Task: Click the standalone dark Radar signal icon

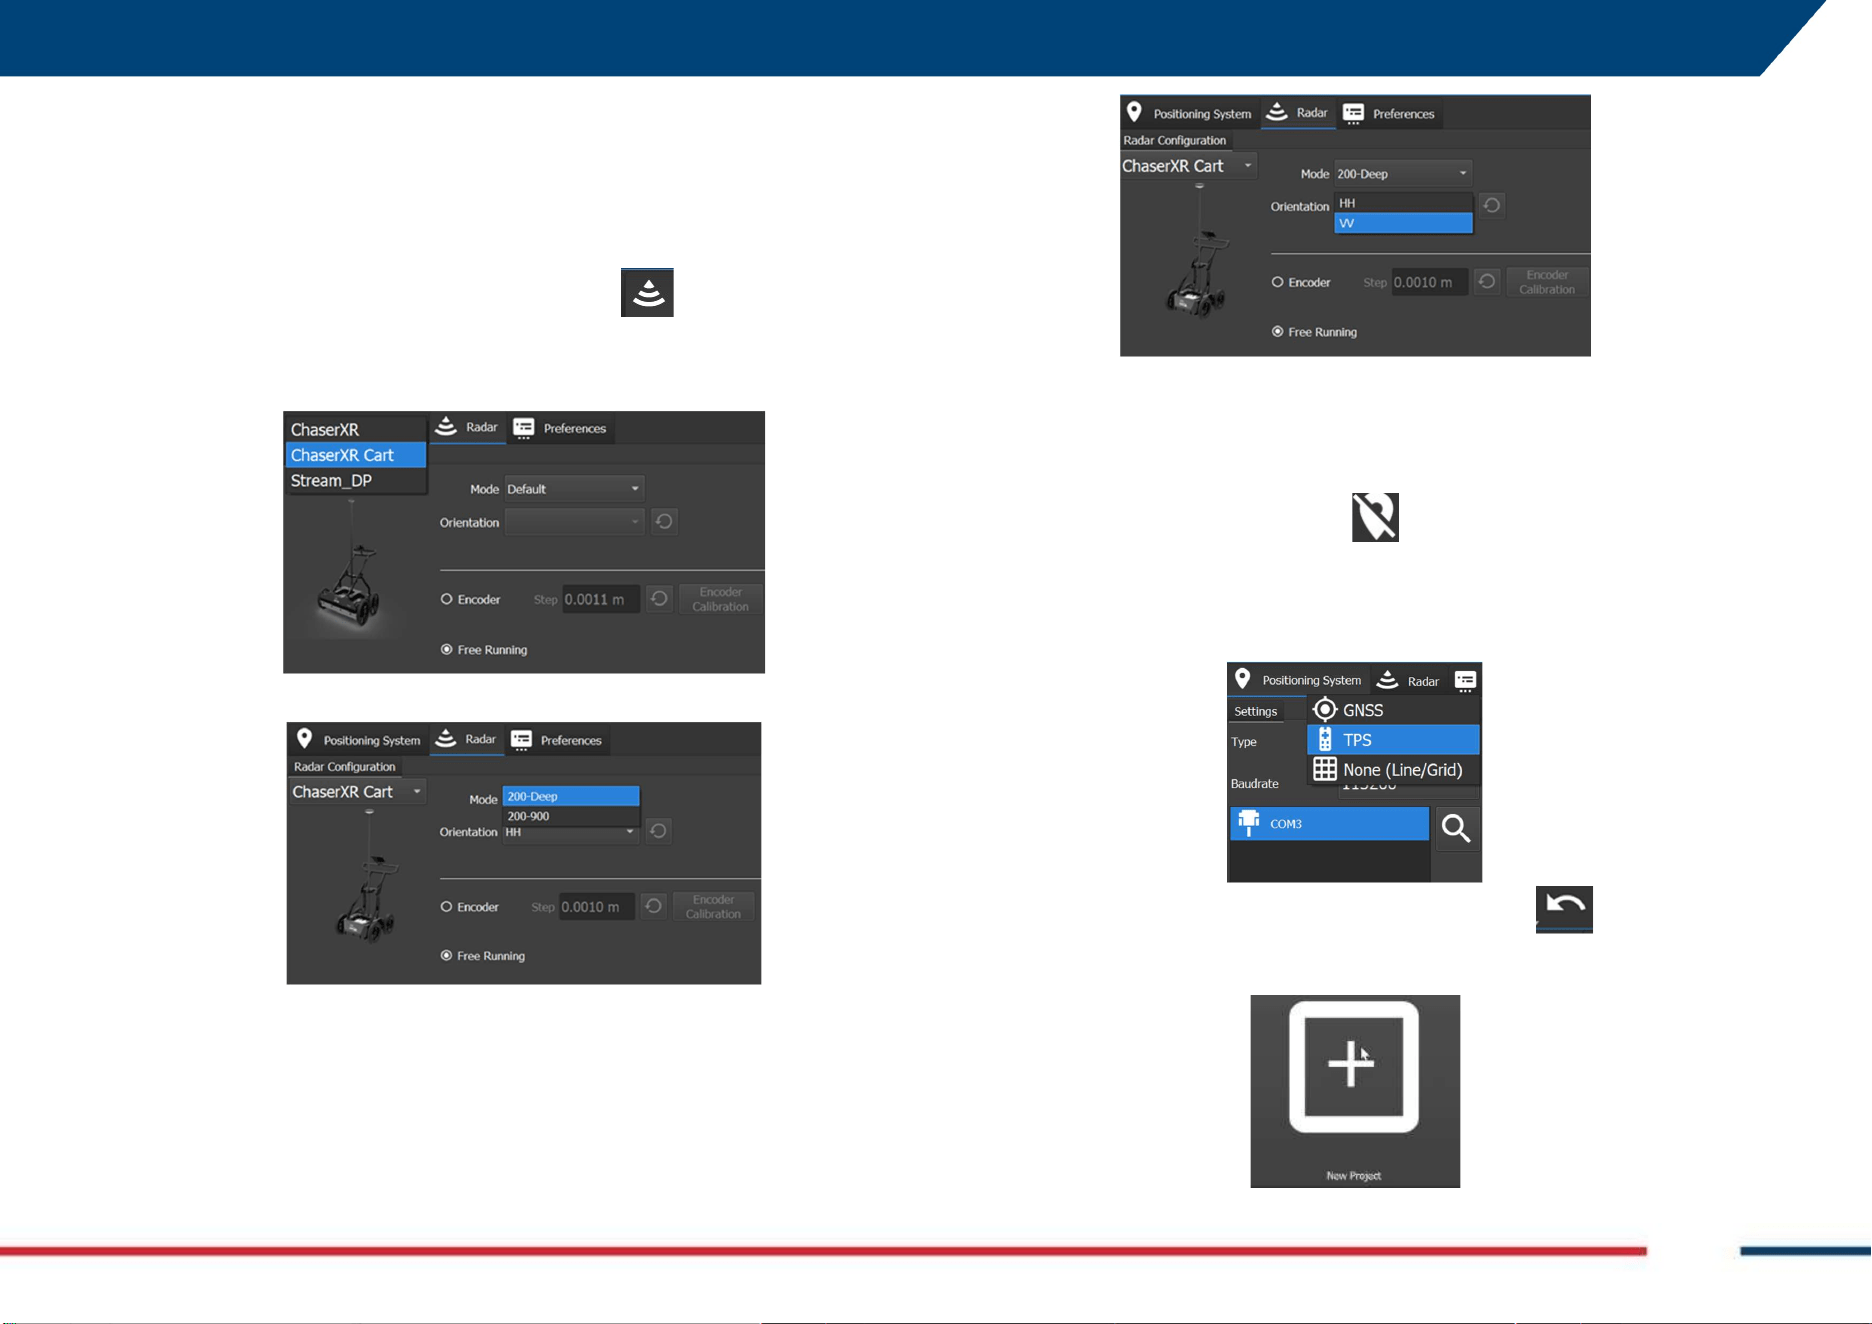Action: pyautogui.click(x=647, y=293)
